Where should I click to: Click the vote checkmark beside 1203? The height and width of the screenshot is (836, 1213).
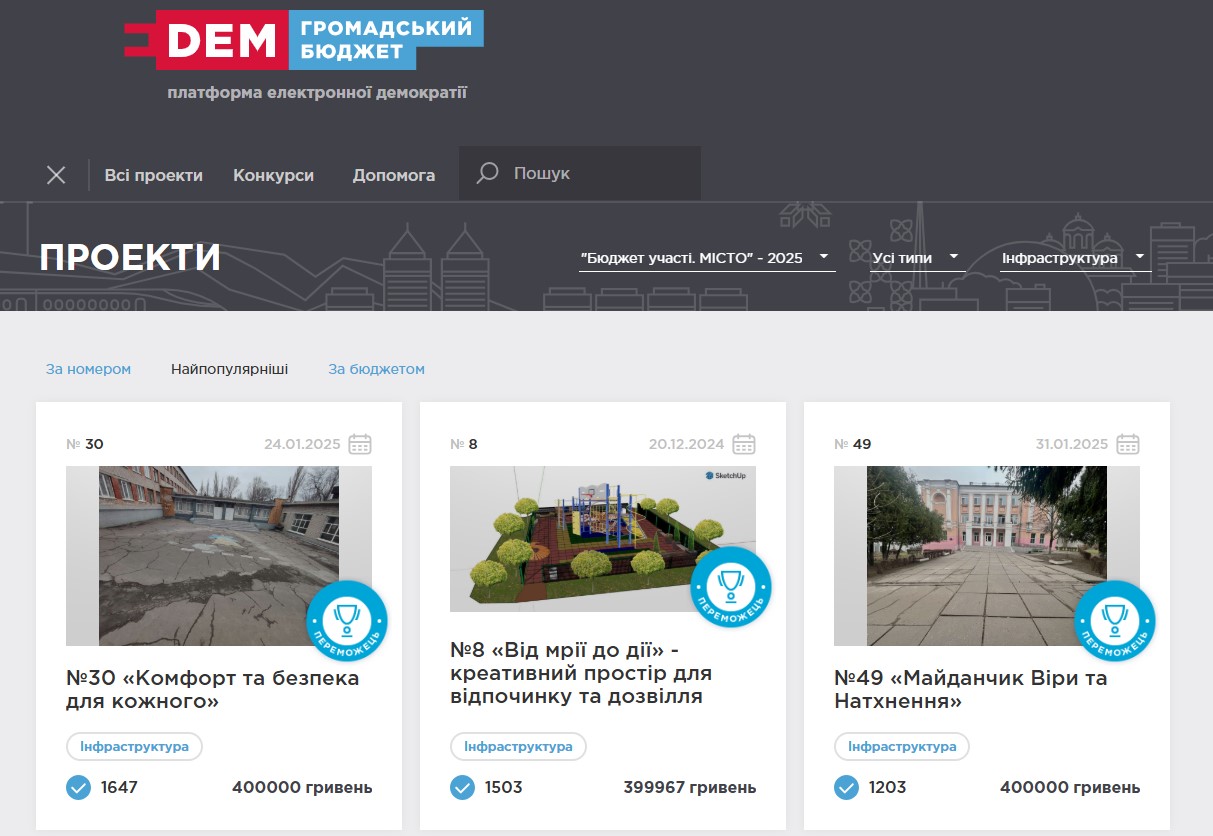coord(846,788)
